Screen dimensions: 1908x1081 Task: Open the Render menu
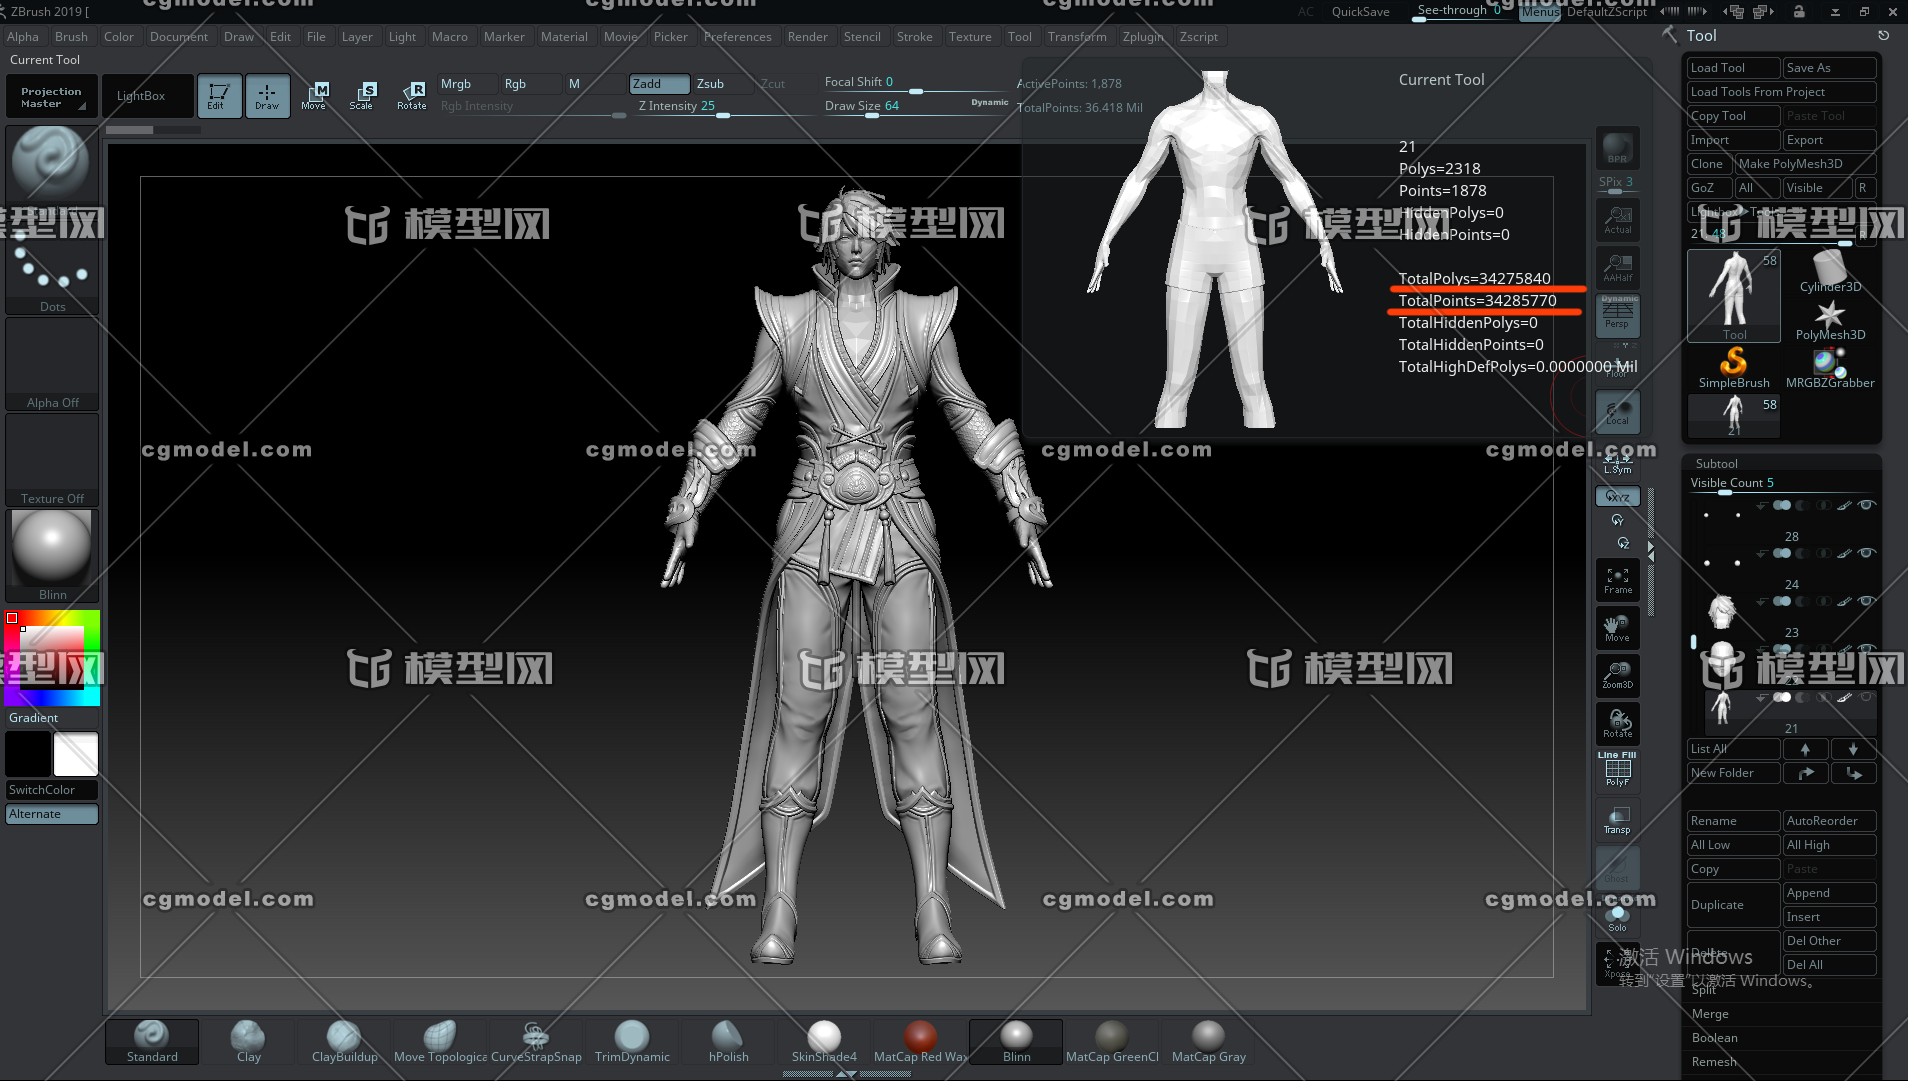pos(807,37)
